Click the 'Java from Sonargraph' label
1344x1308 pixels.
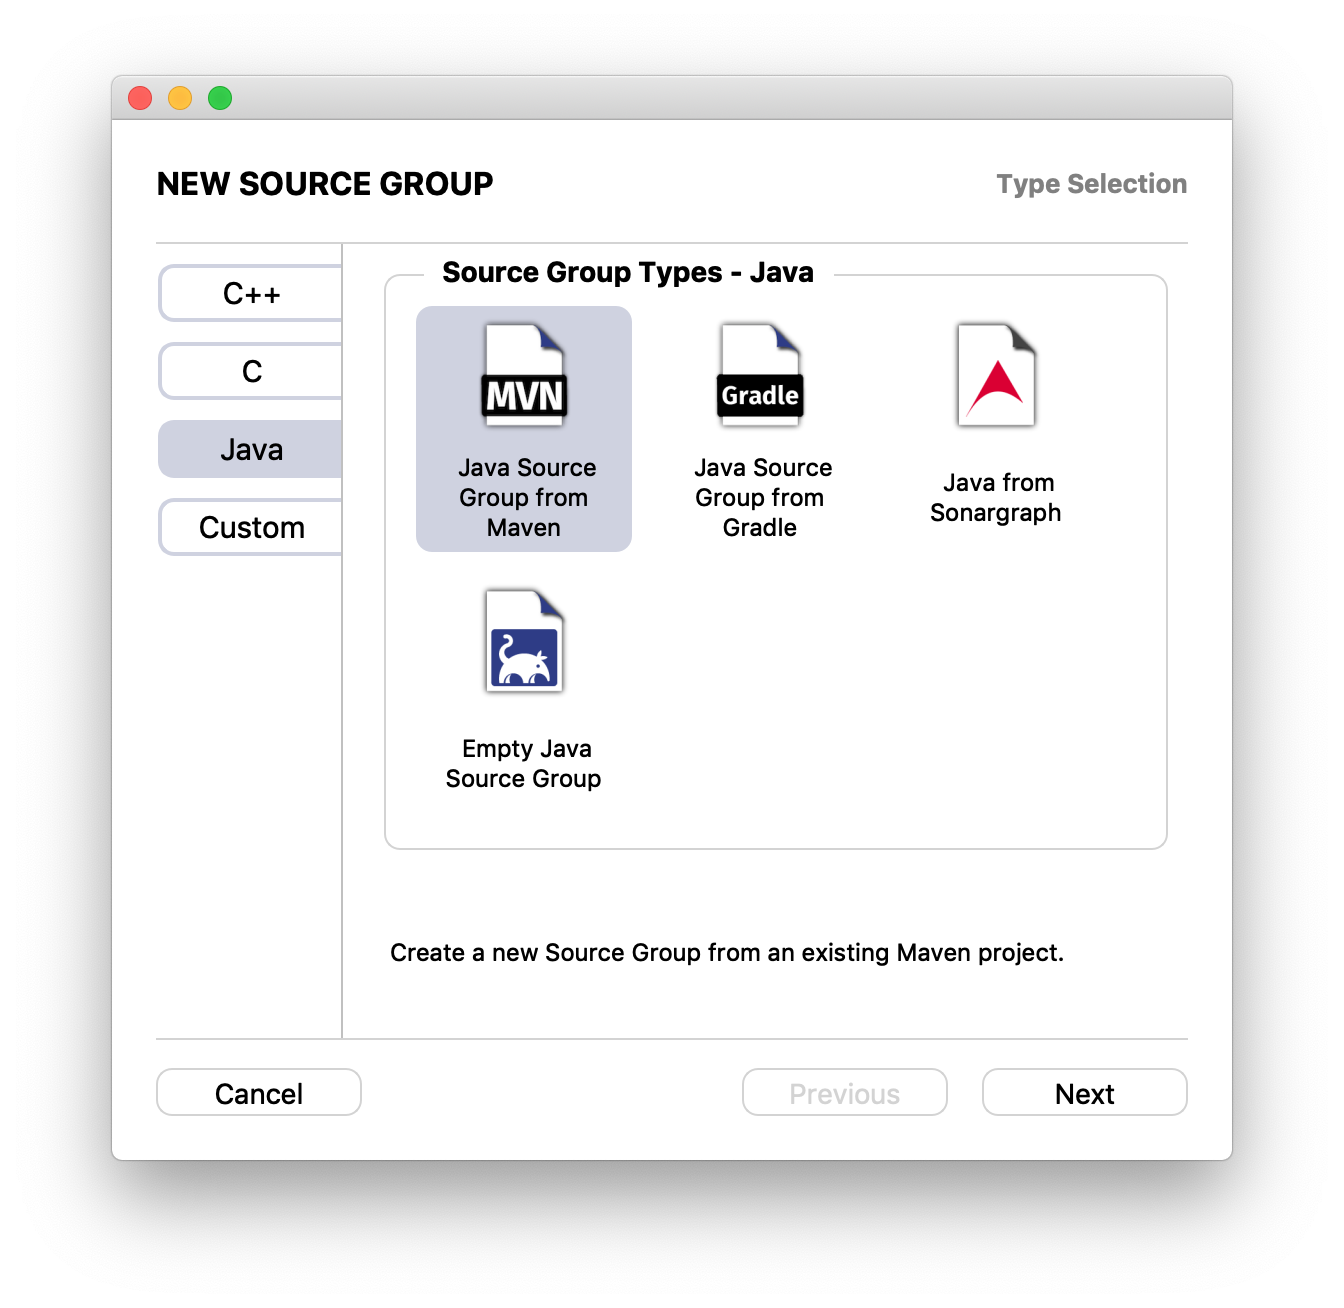[x=996, y=498]
